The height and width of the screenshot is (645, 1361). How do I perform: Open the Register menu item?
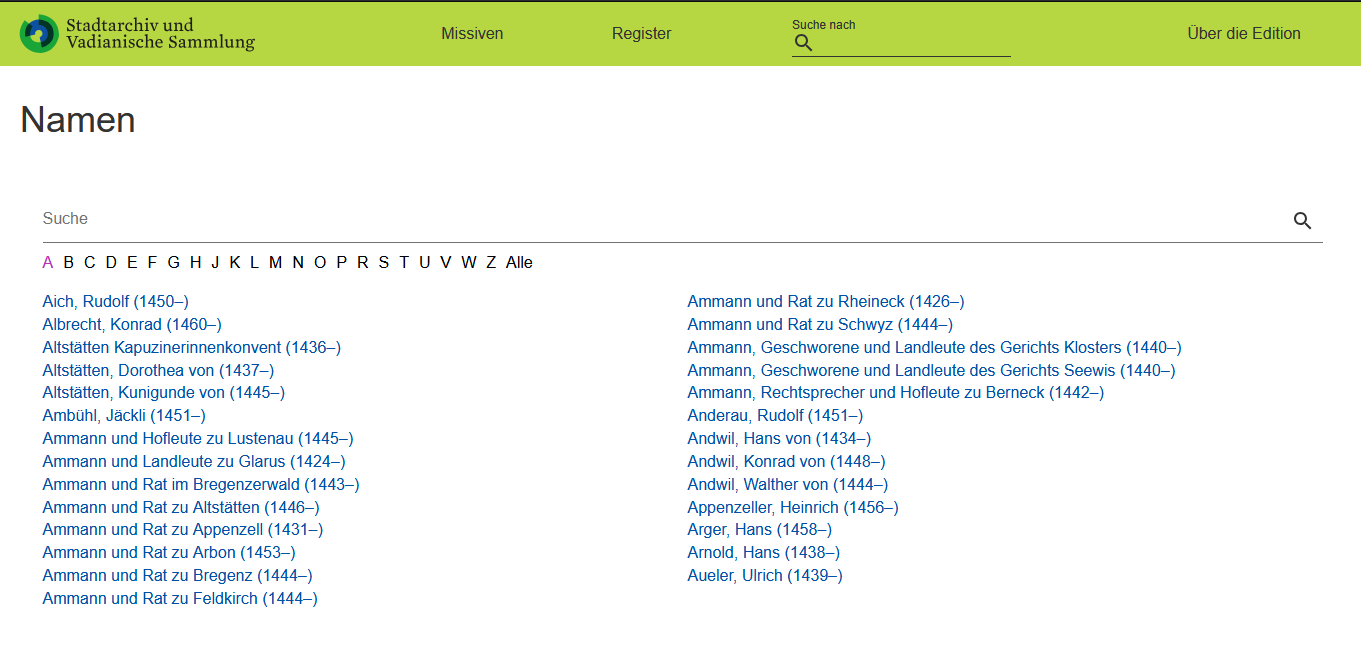(x=641, y=33)
